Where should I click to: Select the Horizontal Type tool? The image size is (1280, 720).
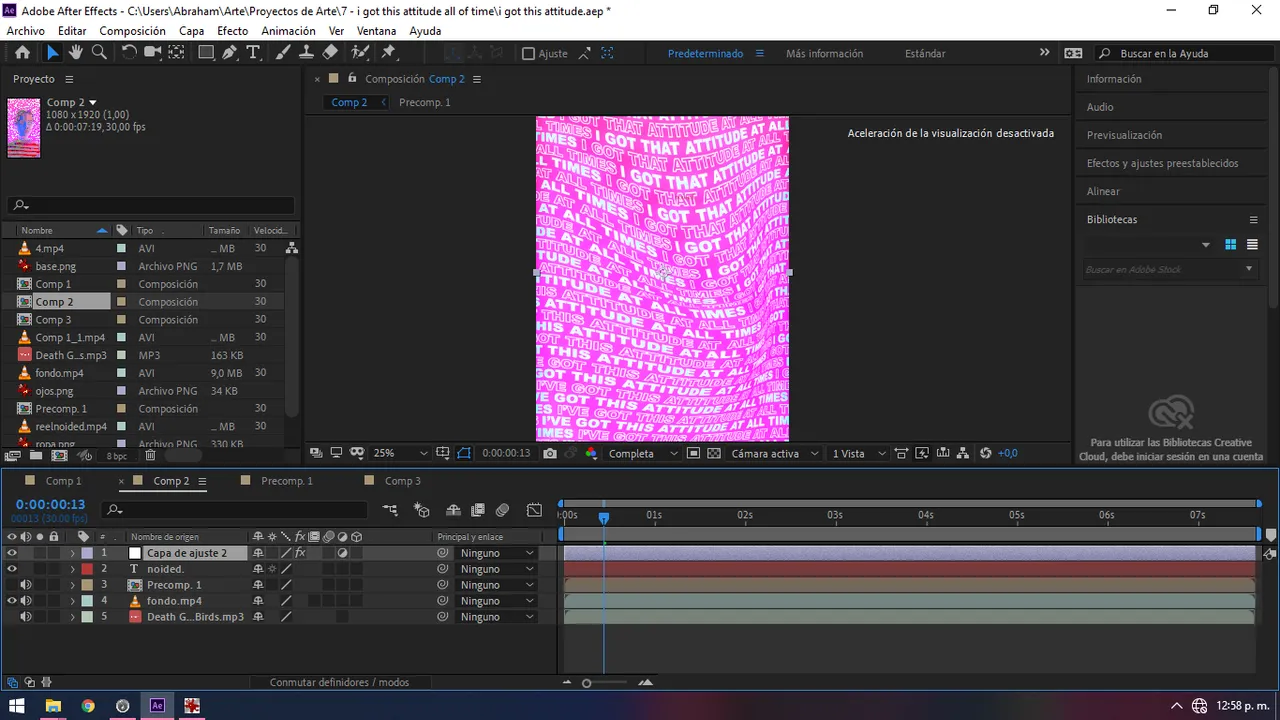(254, 53)
